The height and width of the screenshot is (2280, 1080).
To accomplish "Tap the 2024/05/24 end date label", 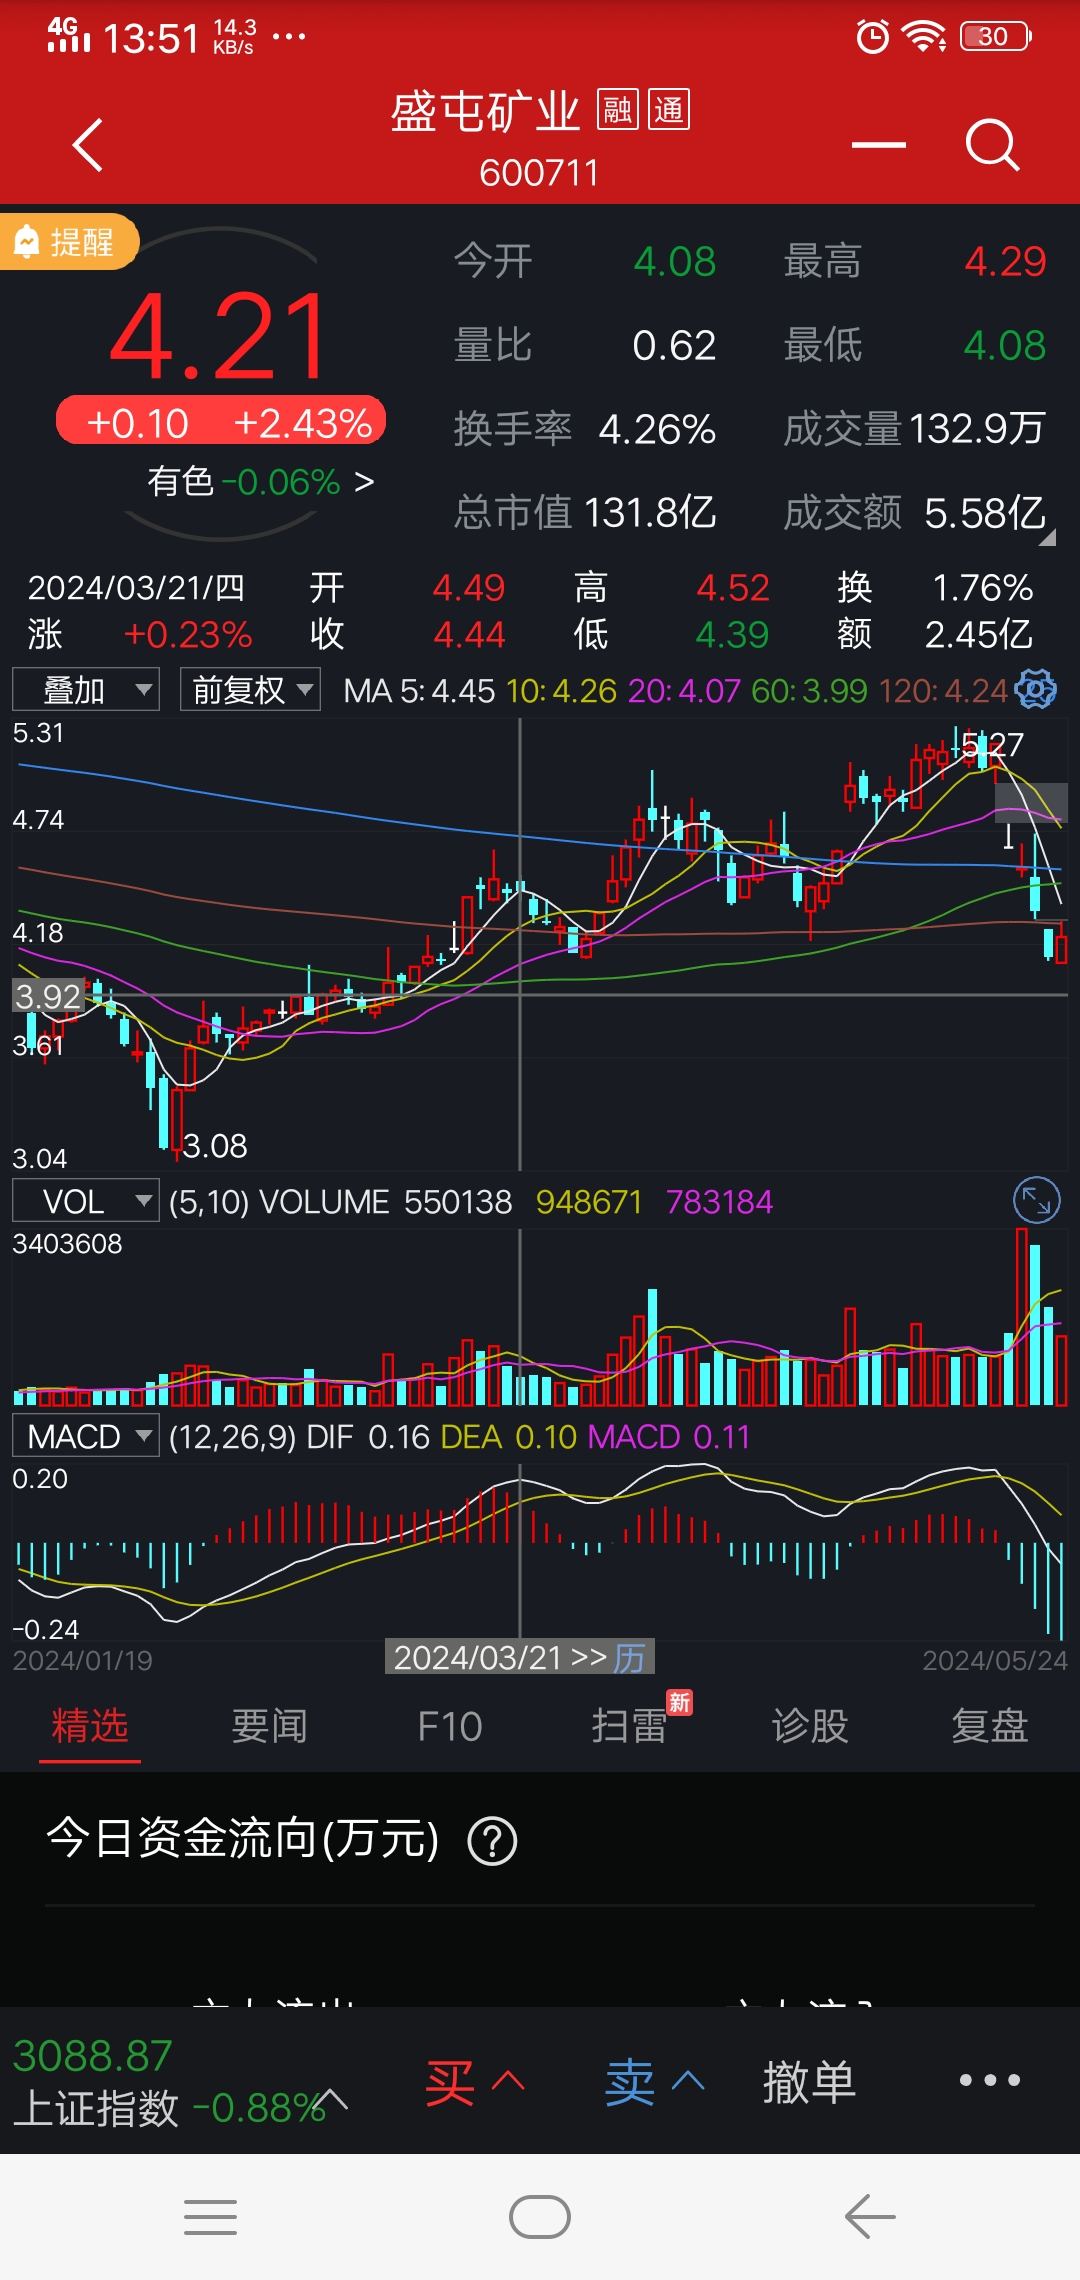I will point(995,1660).
